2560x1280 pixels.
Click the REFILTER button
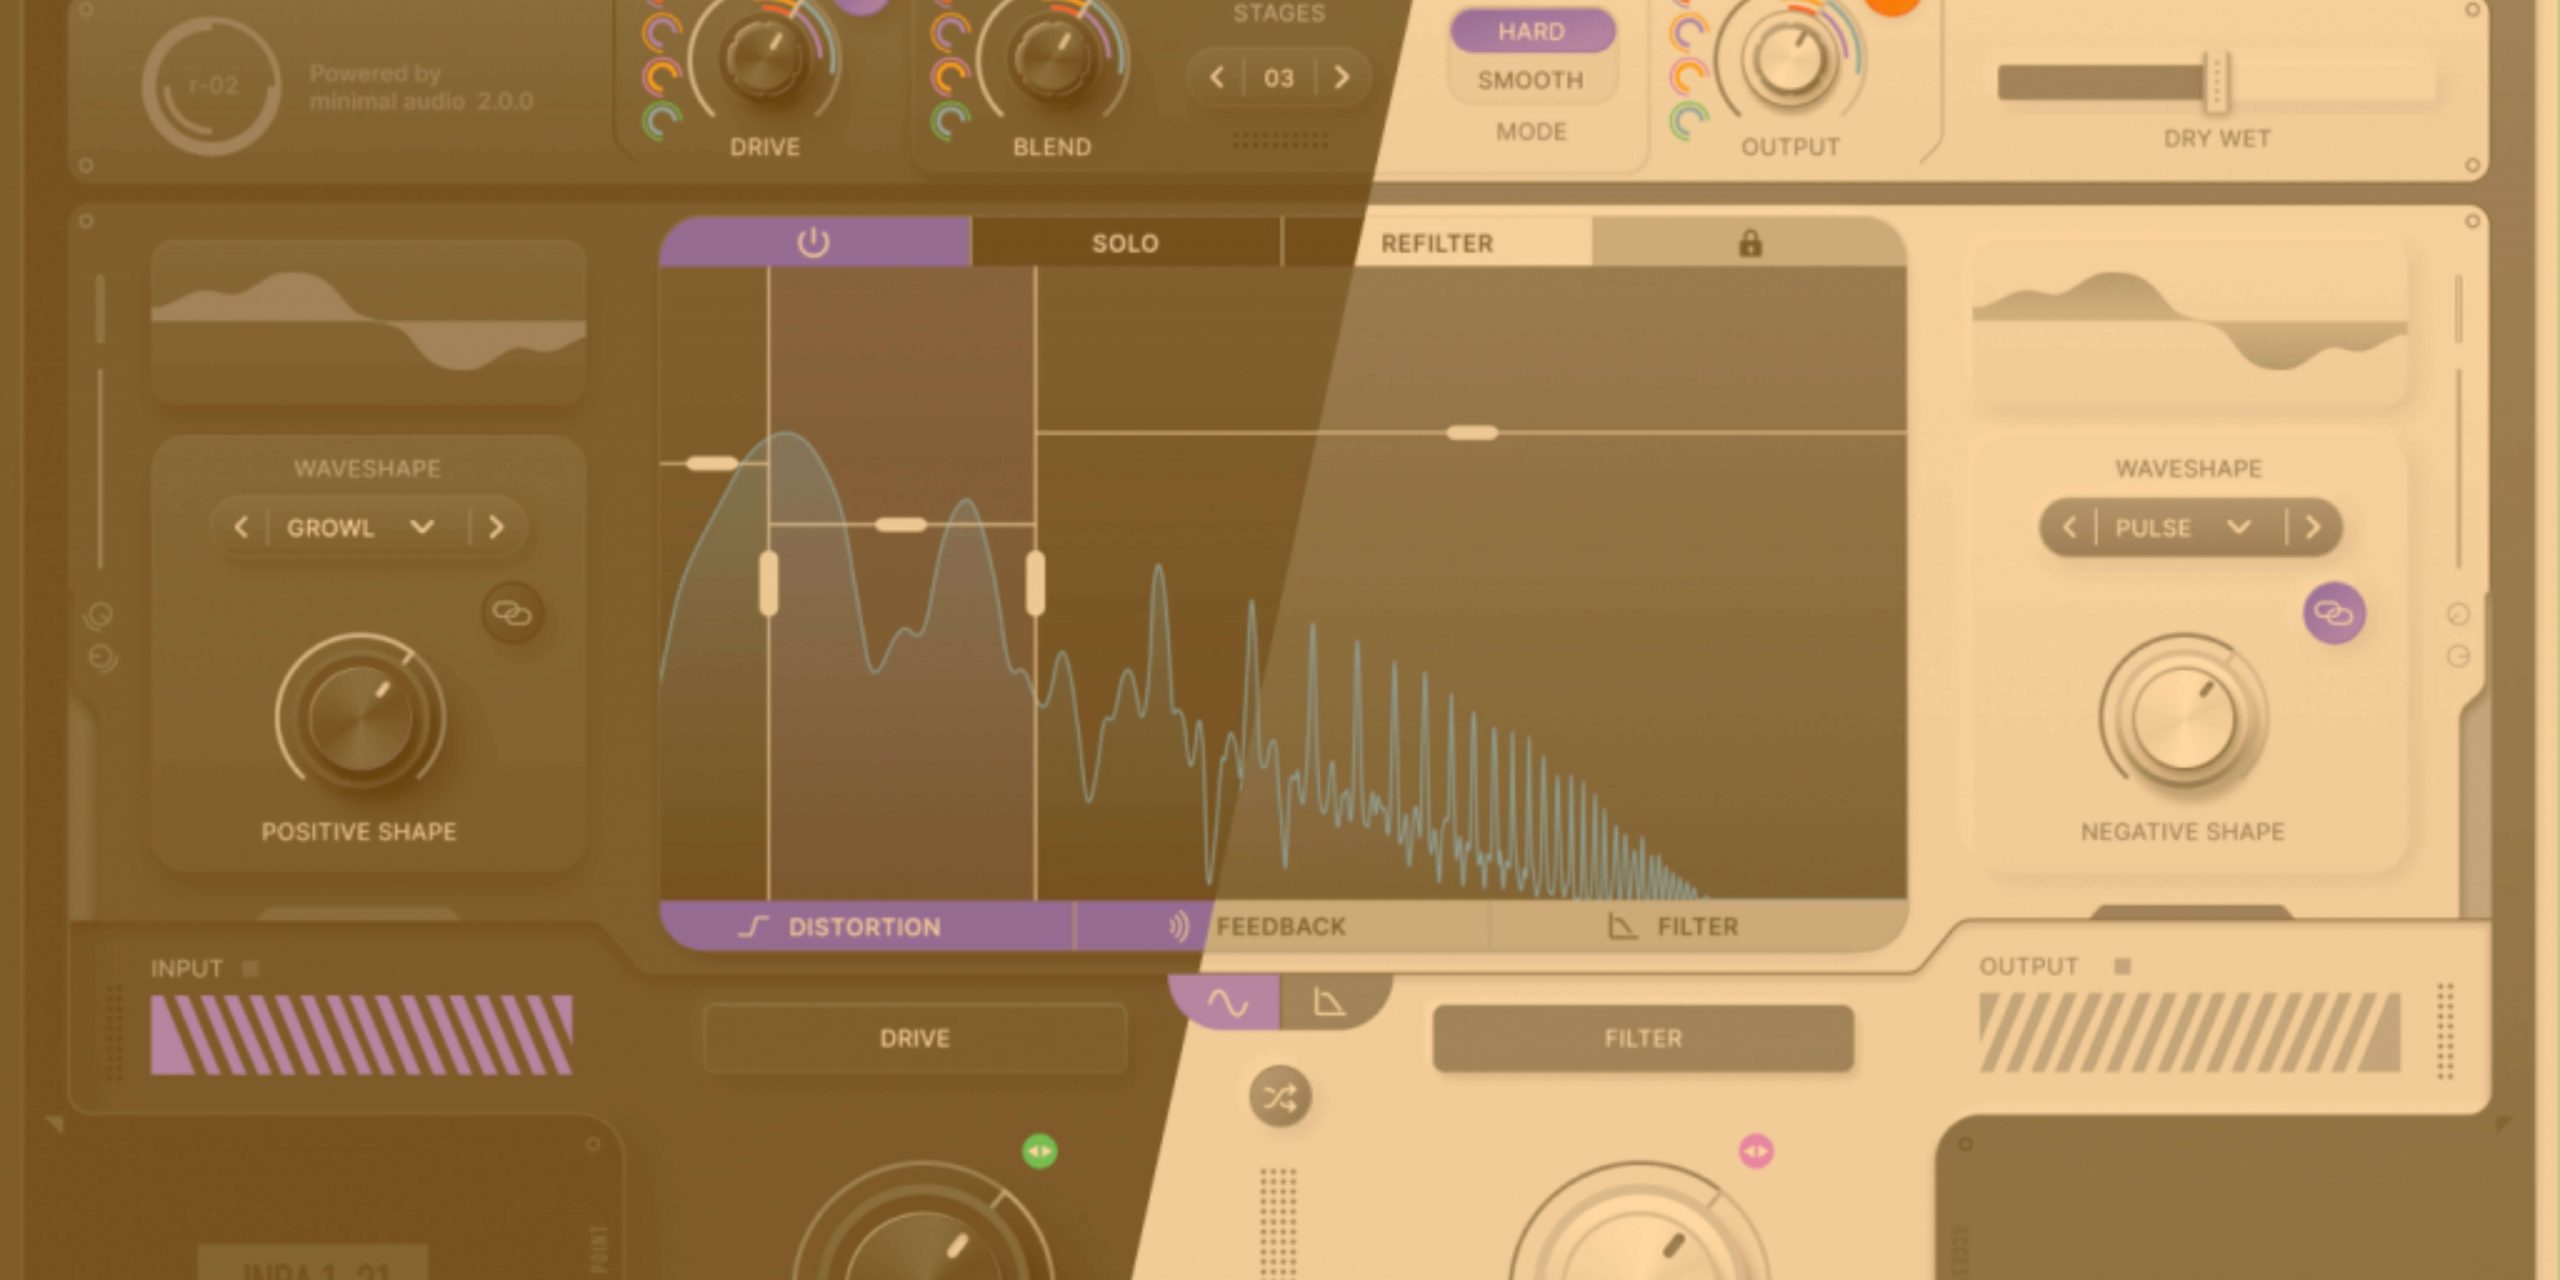click(1437, 243)
